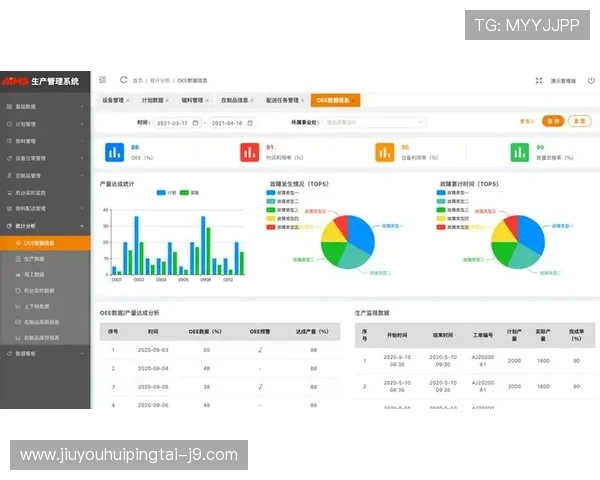The width and height of the screenshot is (600, 480).
Task: Expand the 基础数据 sidebar menu
Action: click(45, 106)
